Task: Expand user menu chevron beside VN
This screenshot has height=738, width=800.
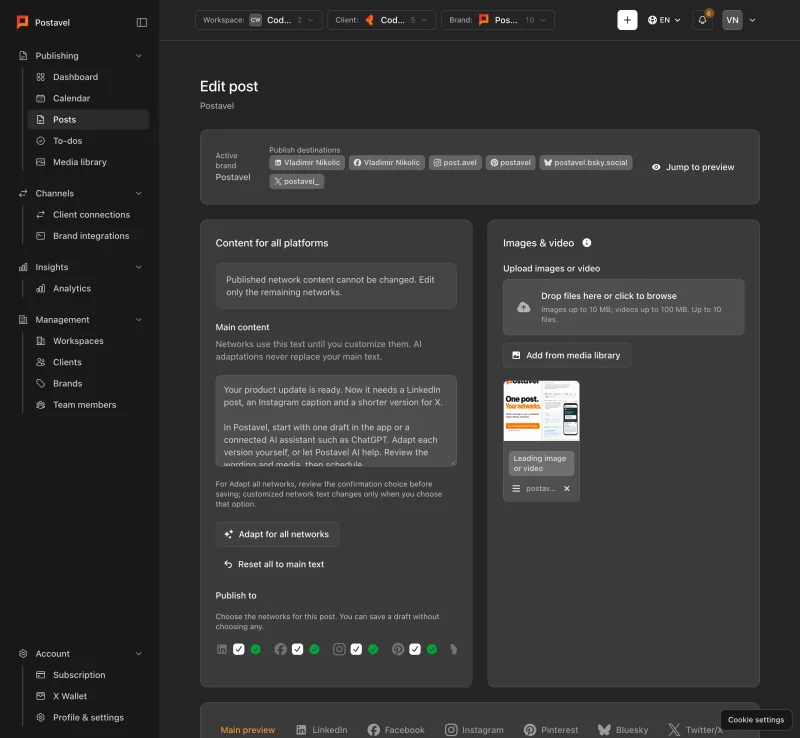Action: (752, 20)
